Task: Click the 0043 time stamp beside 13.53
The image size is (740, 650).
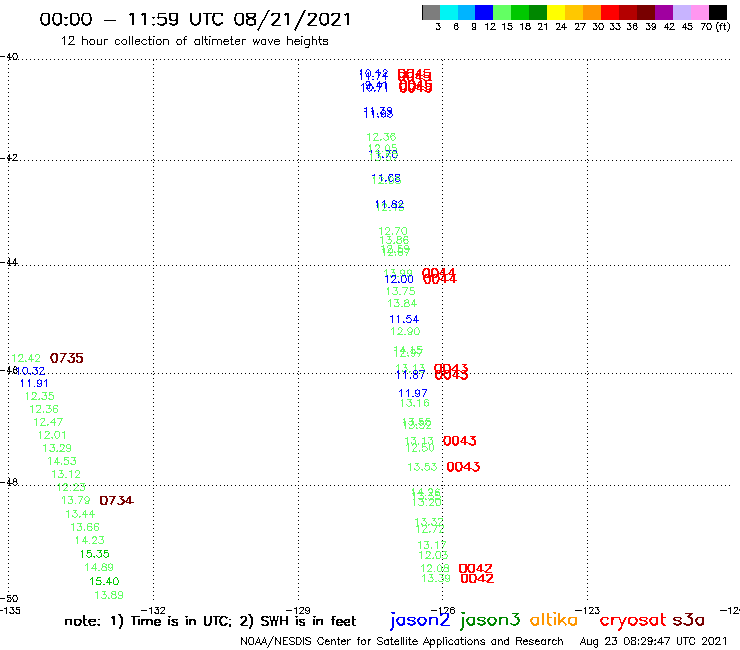Action: (463, 467)
